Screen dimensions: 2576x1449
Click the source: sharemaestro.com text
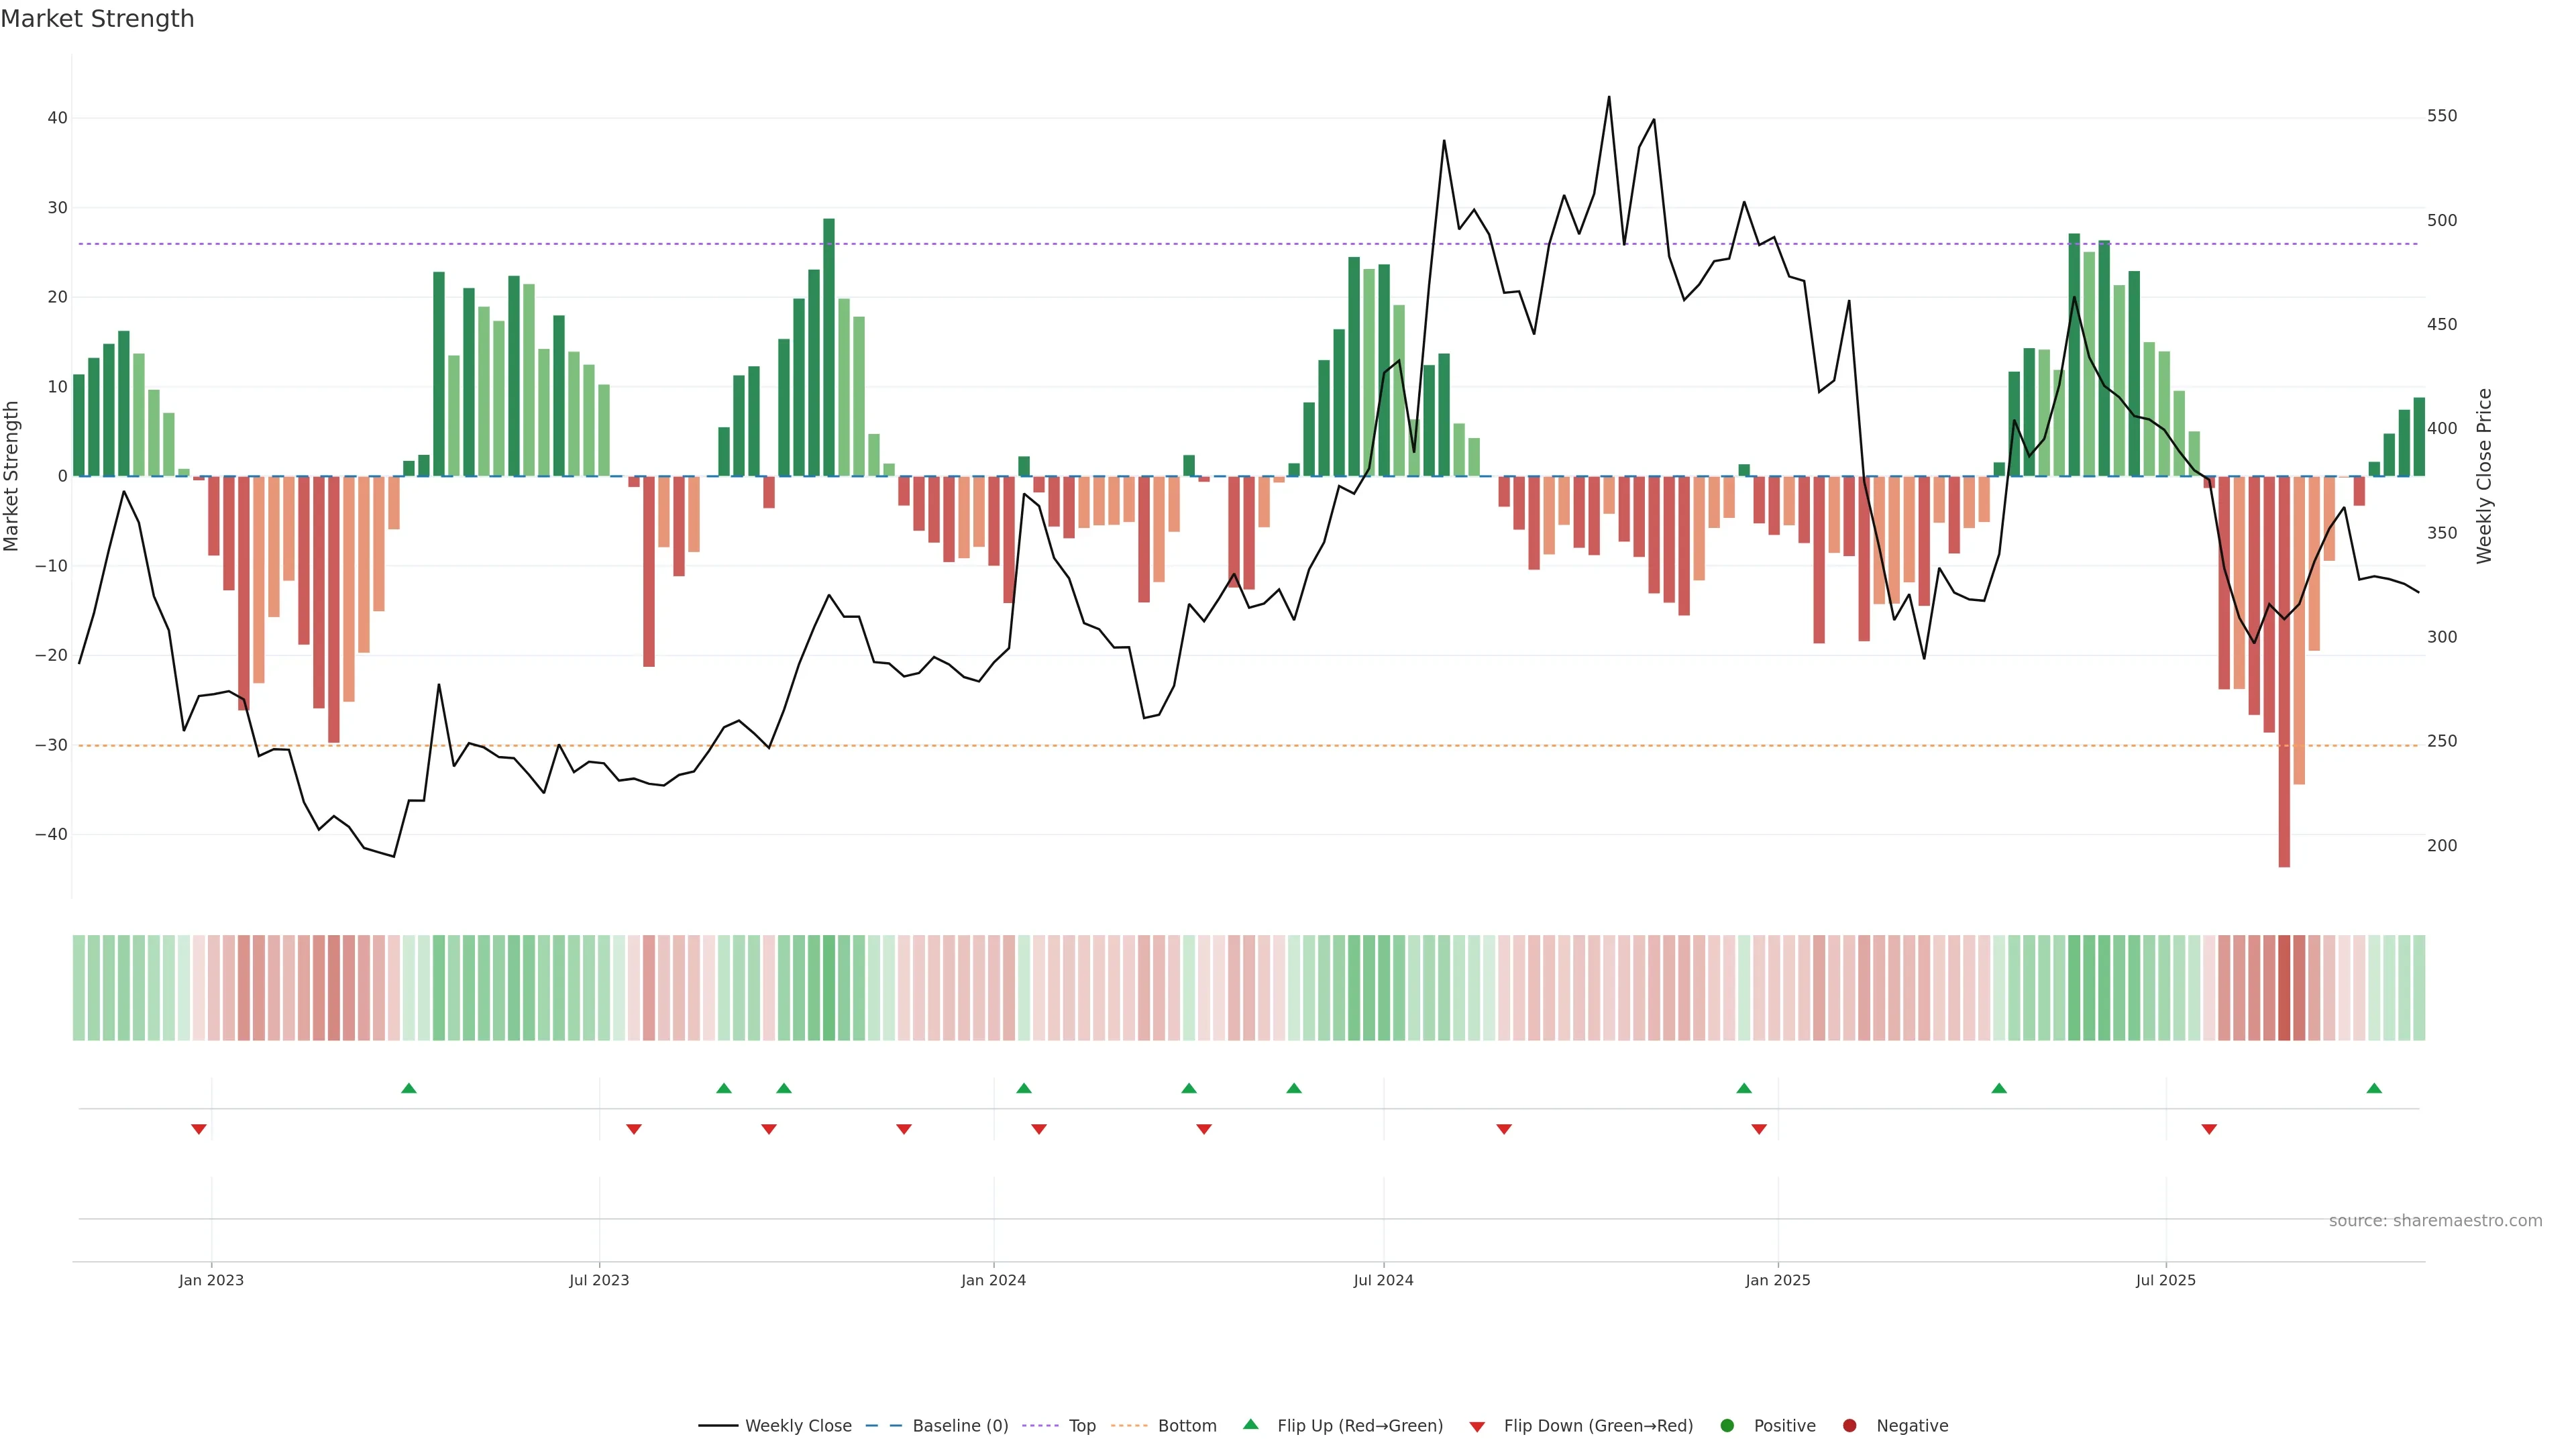coord(2435,1221)
